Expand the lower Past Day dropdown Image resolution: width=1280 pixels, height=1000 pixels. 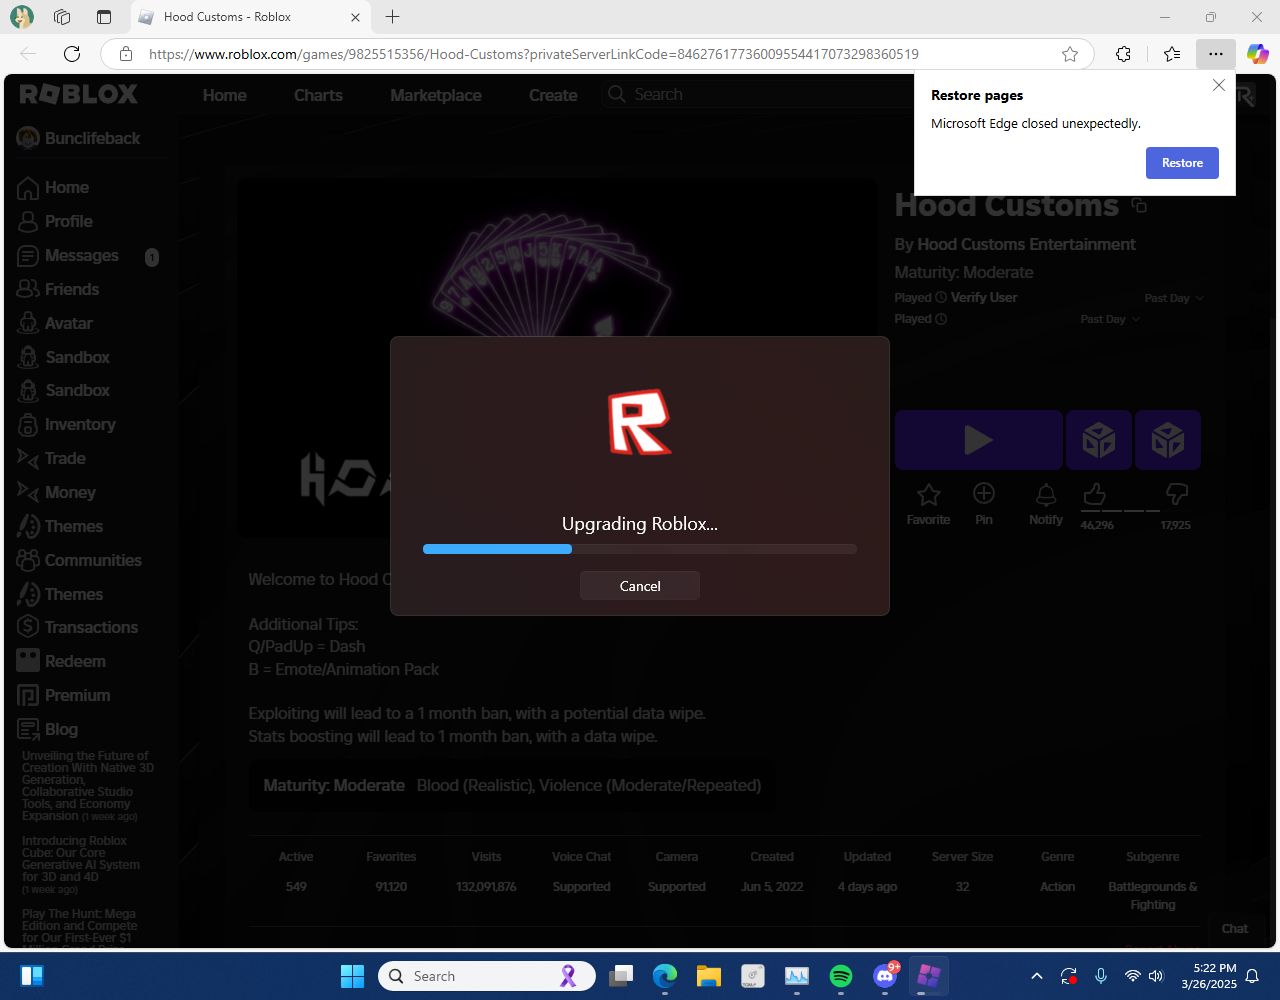coord(1110,319)
